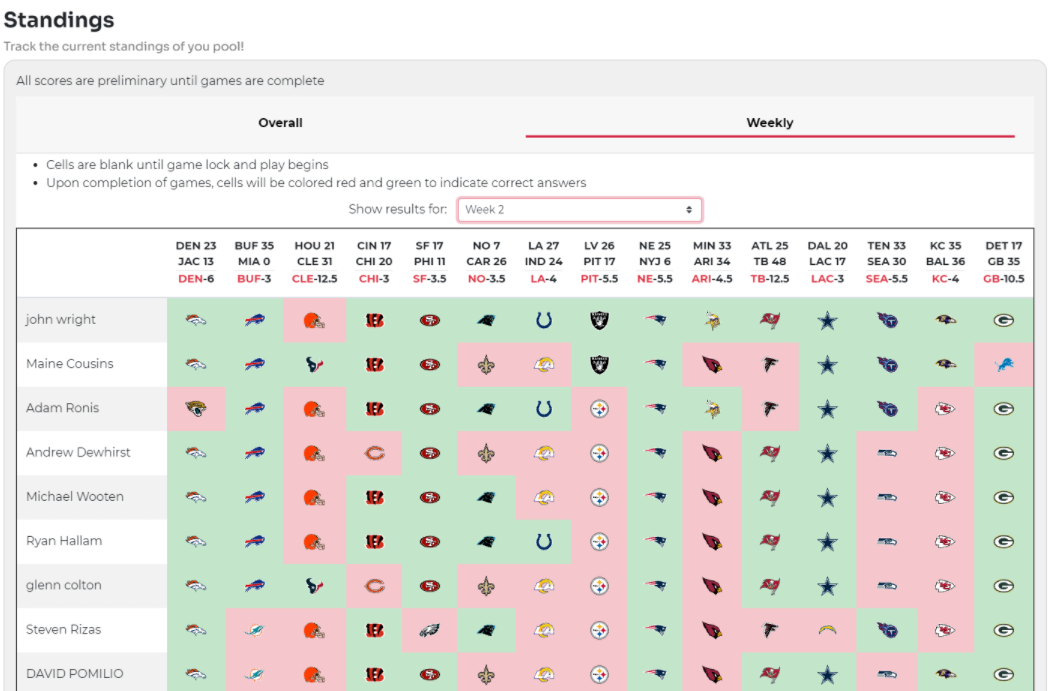Viewport: 1048px width, 691px height.
Task: Click john wright's Colts logo pick
Action: pos(544,320)
